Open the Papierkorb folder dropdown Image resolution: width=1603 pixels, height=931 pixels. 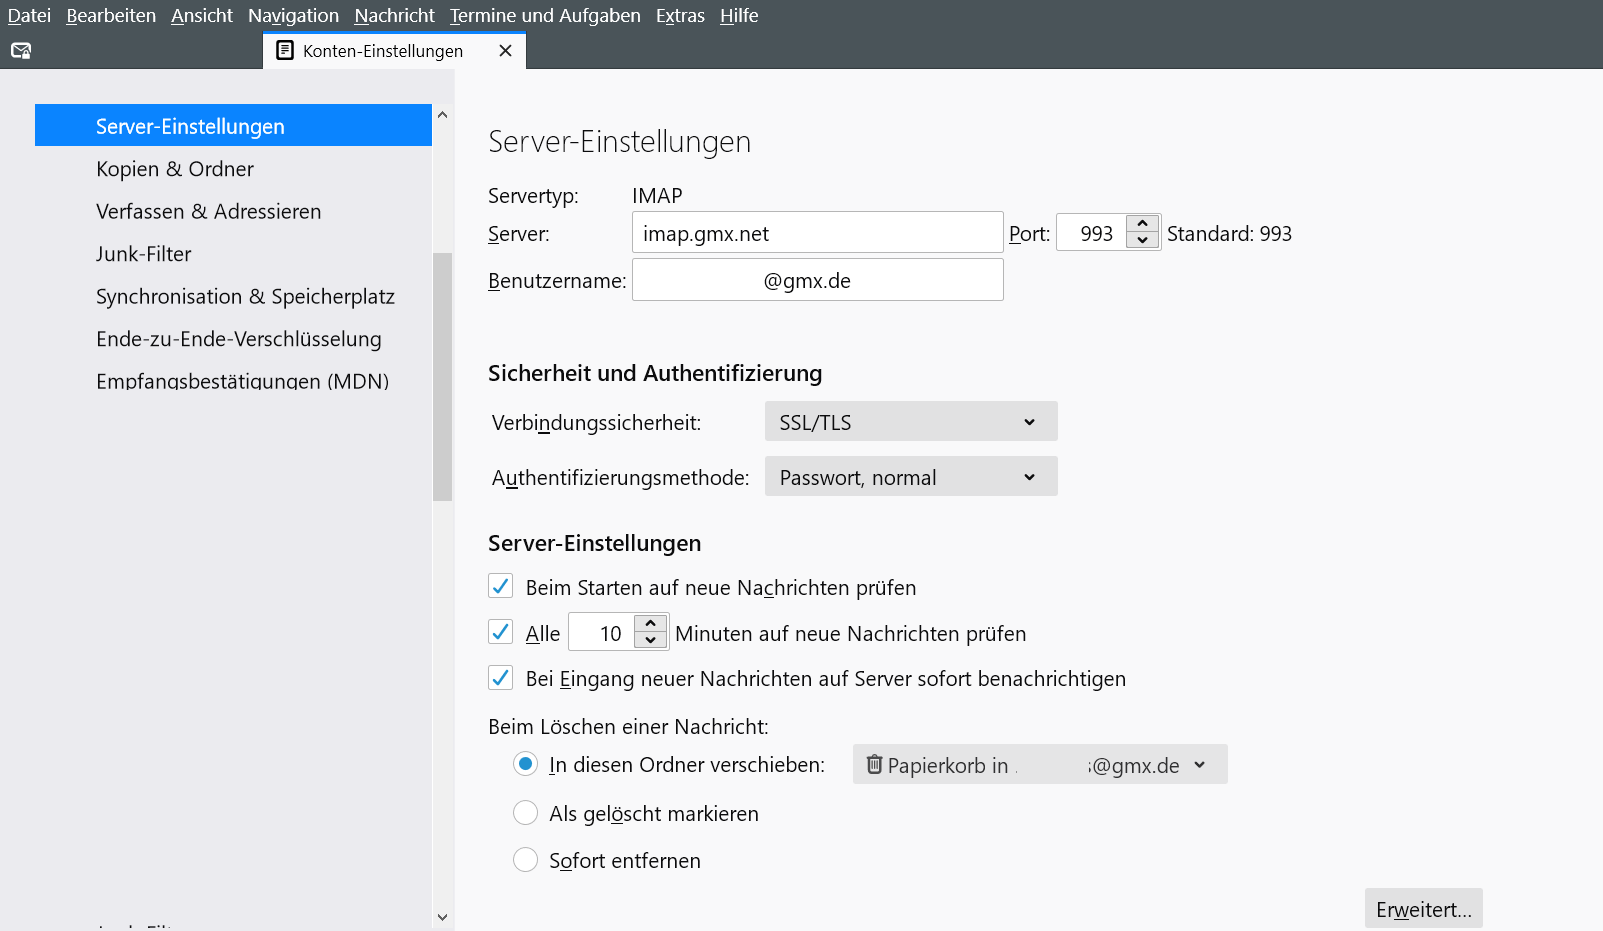pos(1039,765)
